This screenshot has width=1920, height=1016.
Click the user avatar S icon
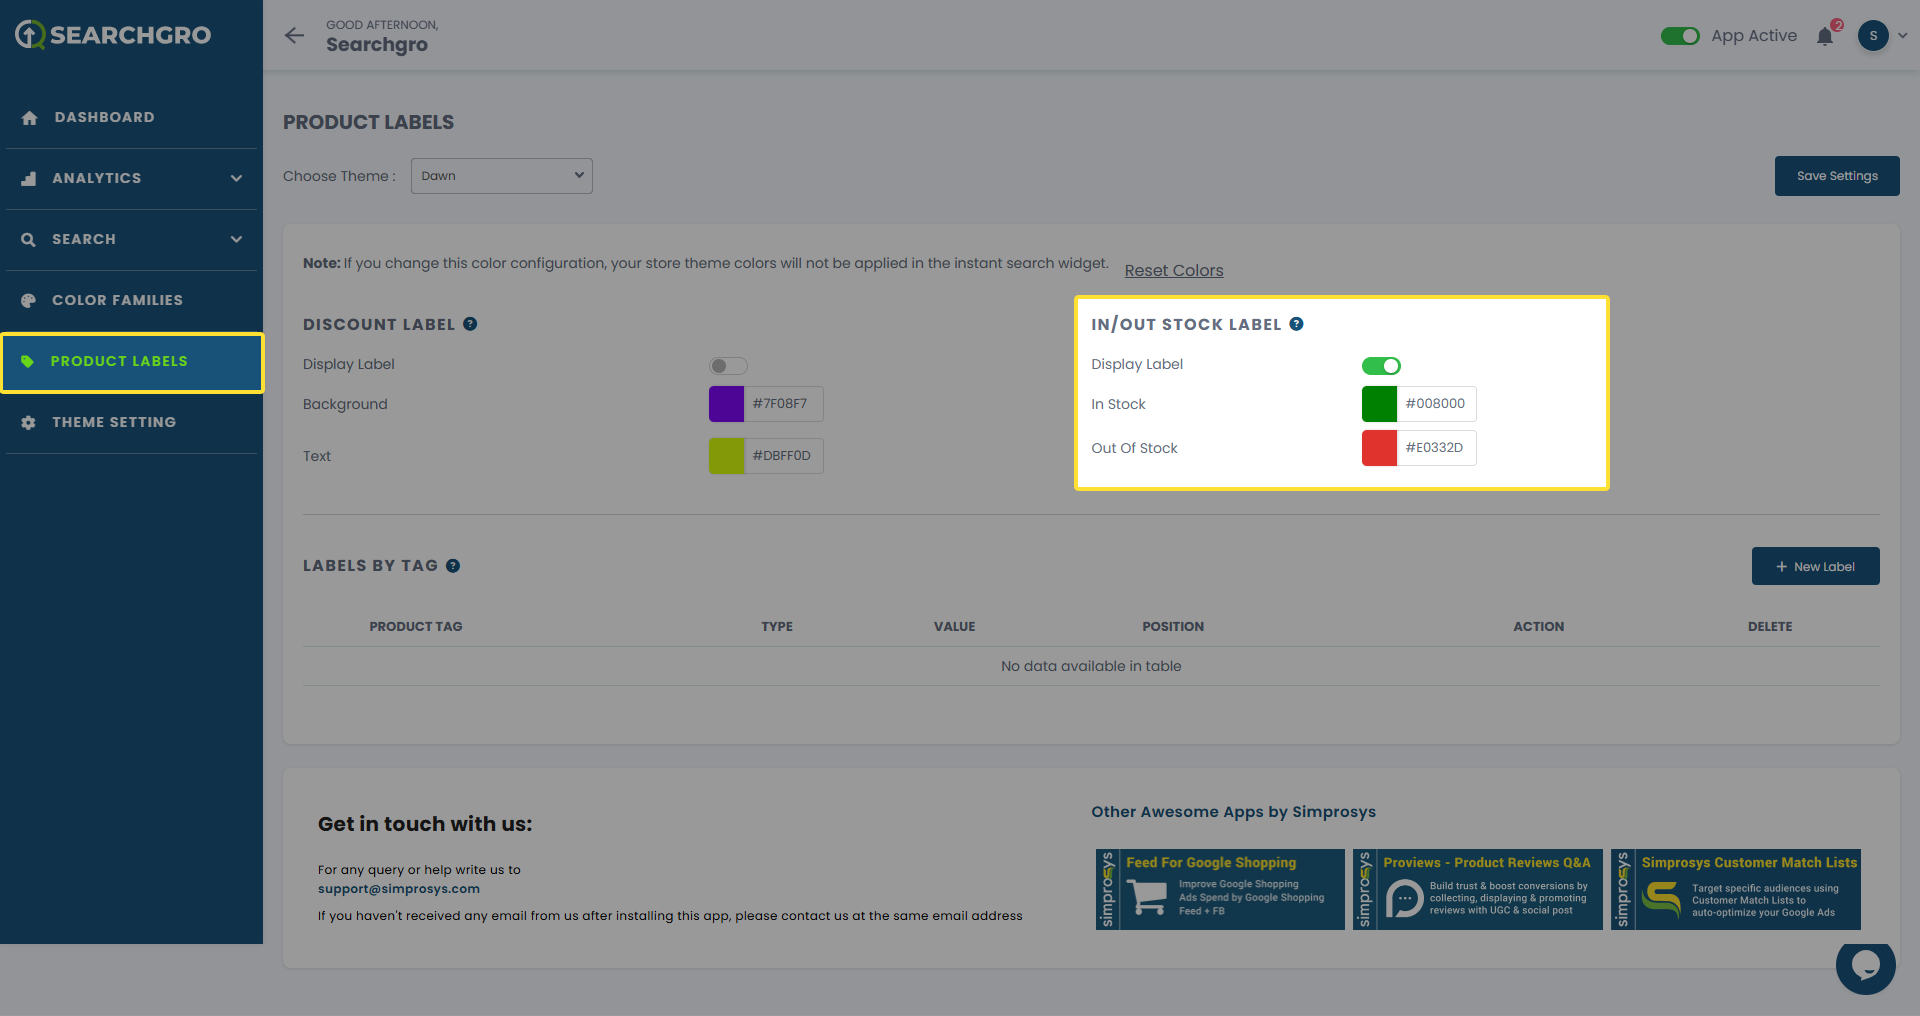1873,36
